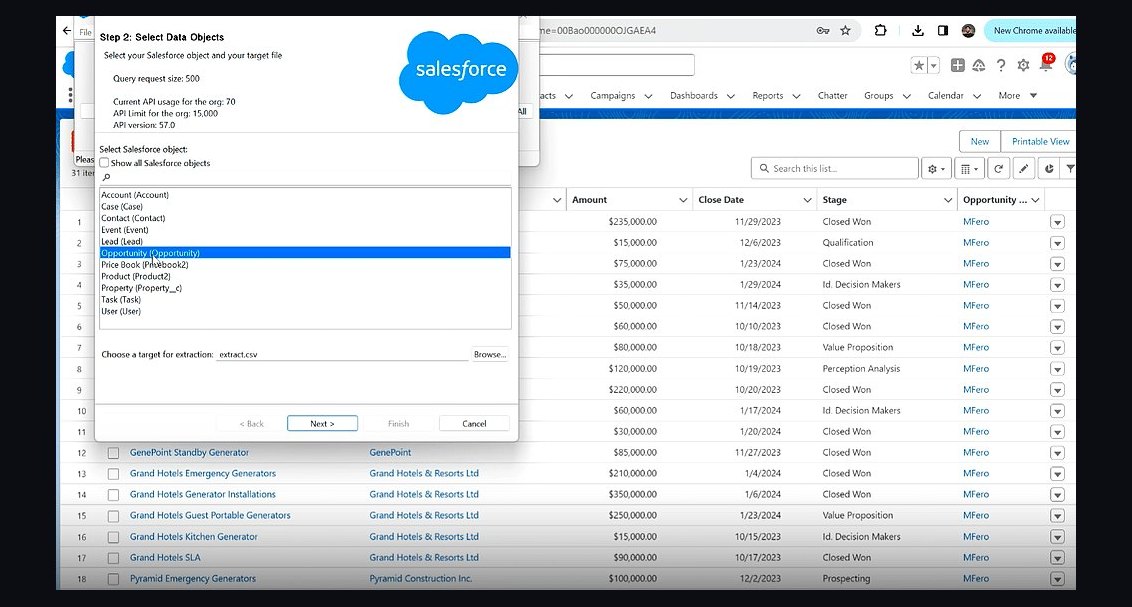This screenshot has width=1132, height=607.
Task: Click the inline edit pencil icon
Action: click(1024, 169)
